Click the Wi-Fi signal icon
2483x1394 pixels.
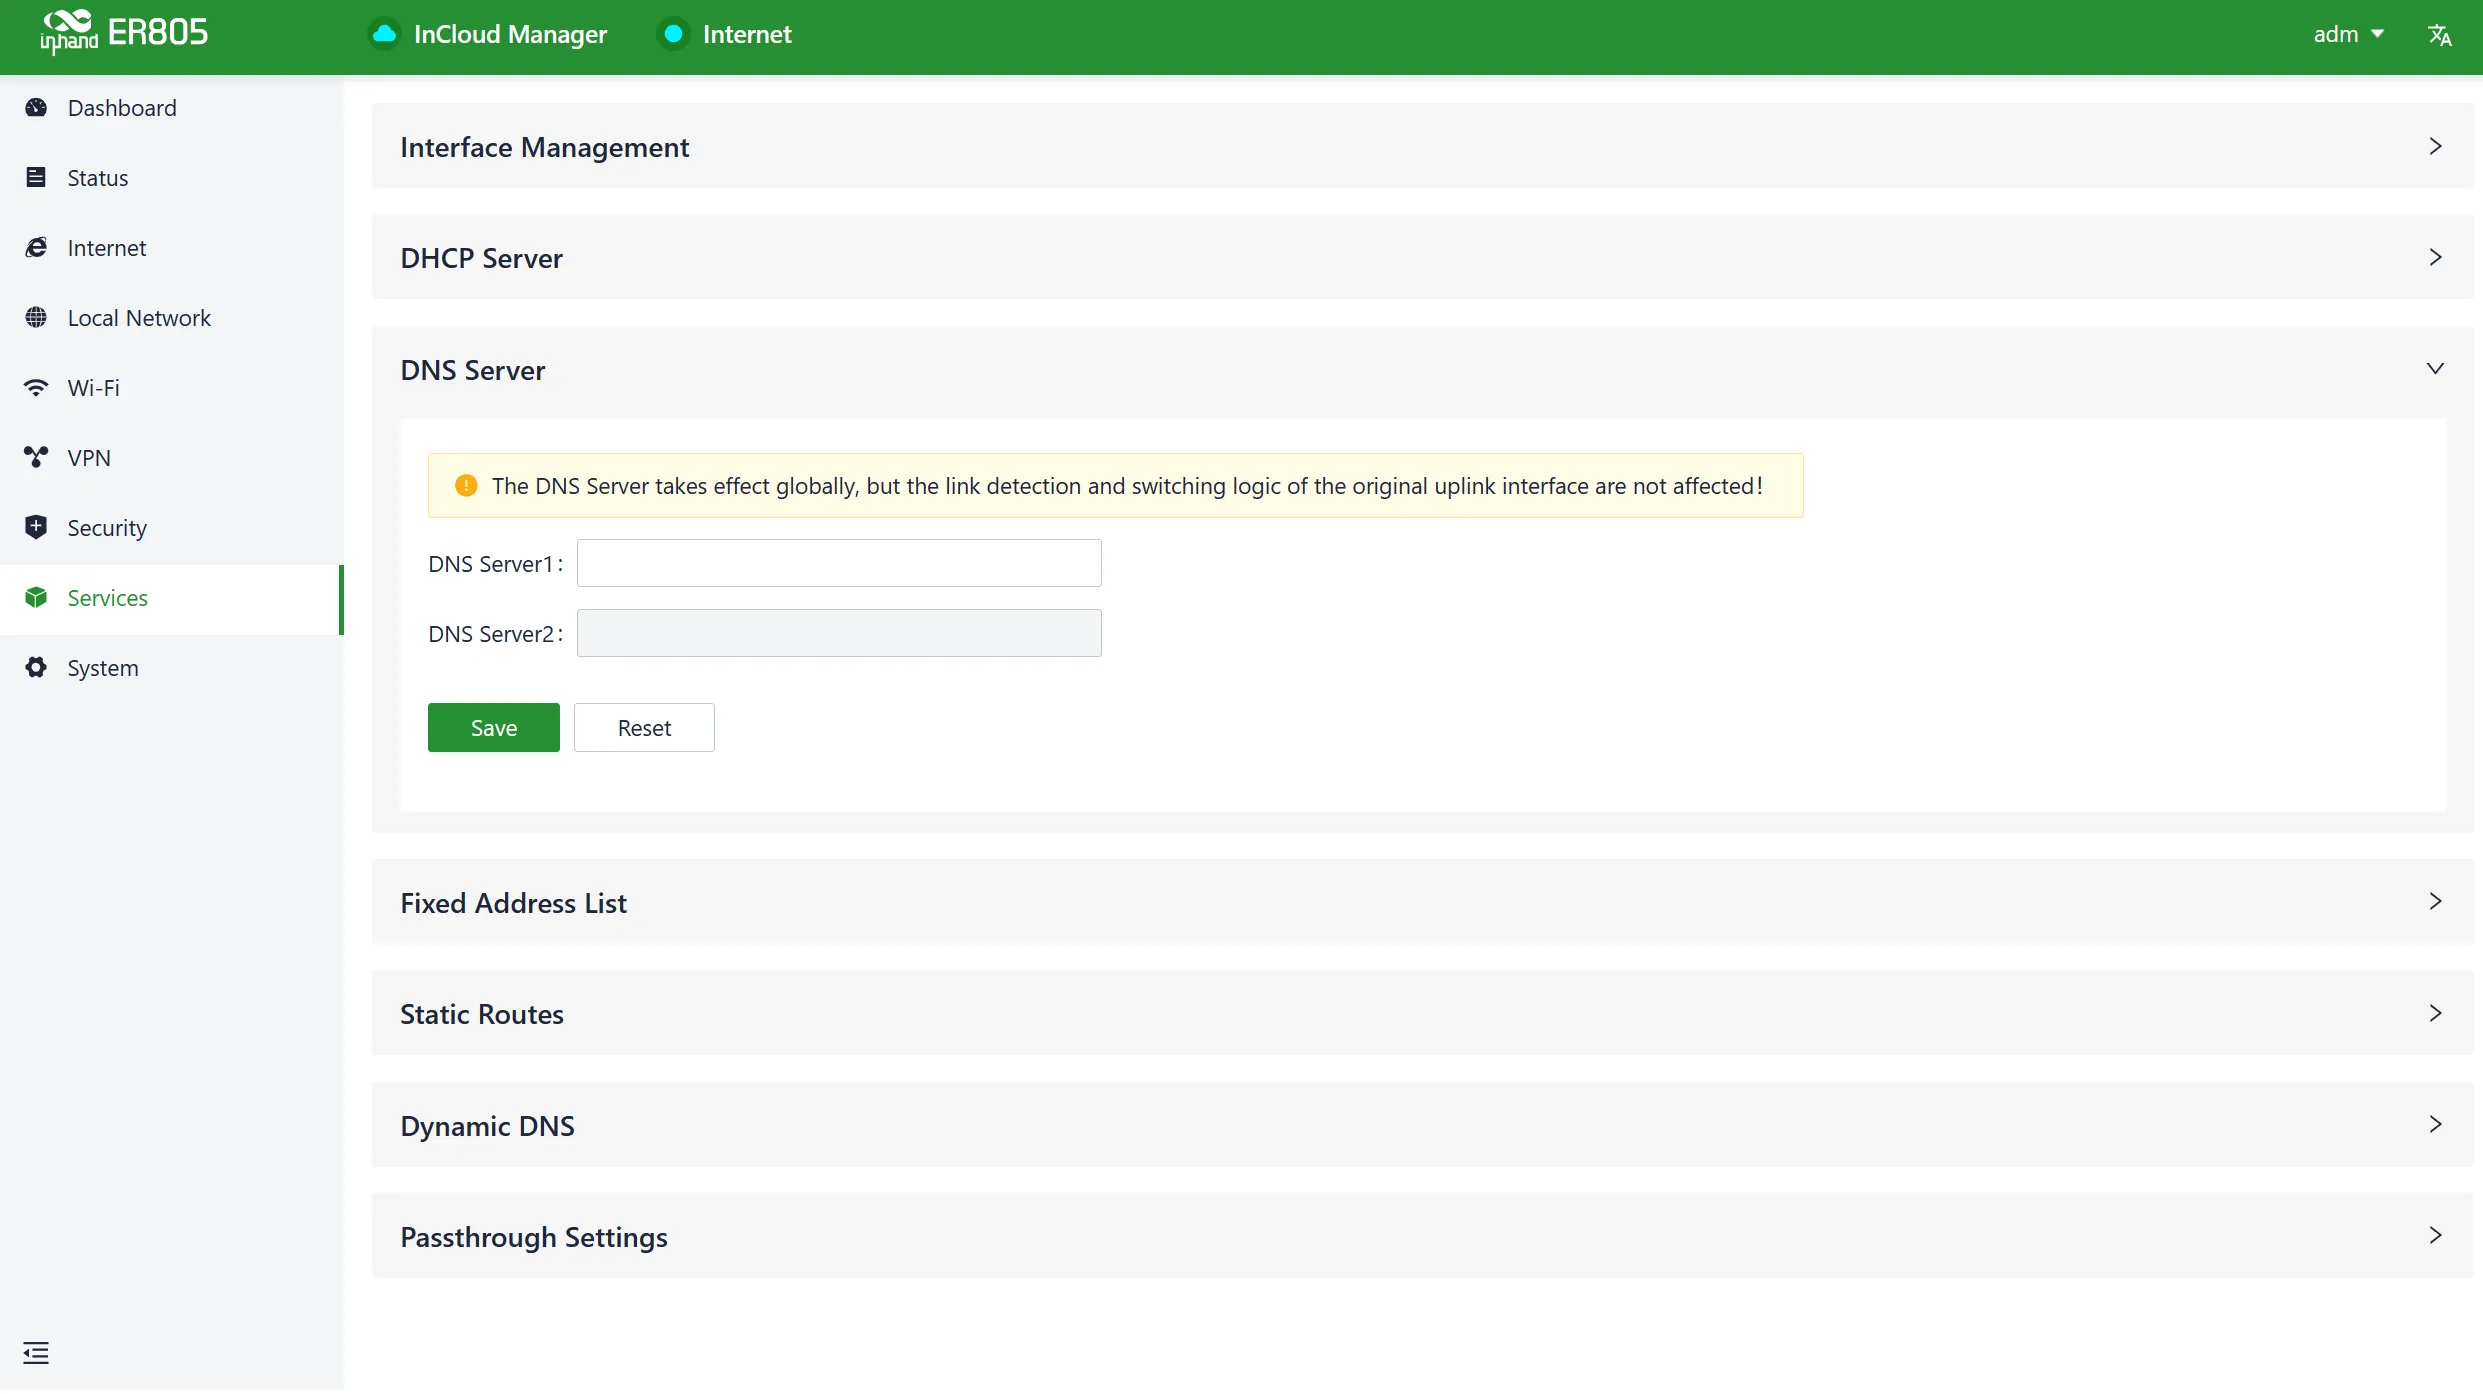pyautogui.click(x=36, y=387)
